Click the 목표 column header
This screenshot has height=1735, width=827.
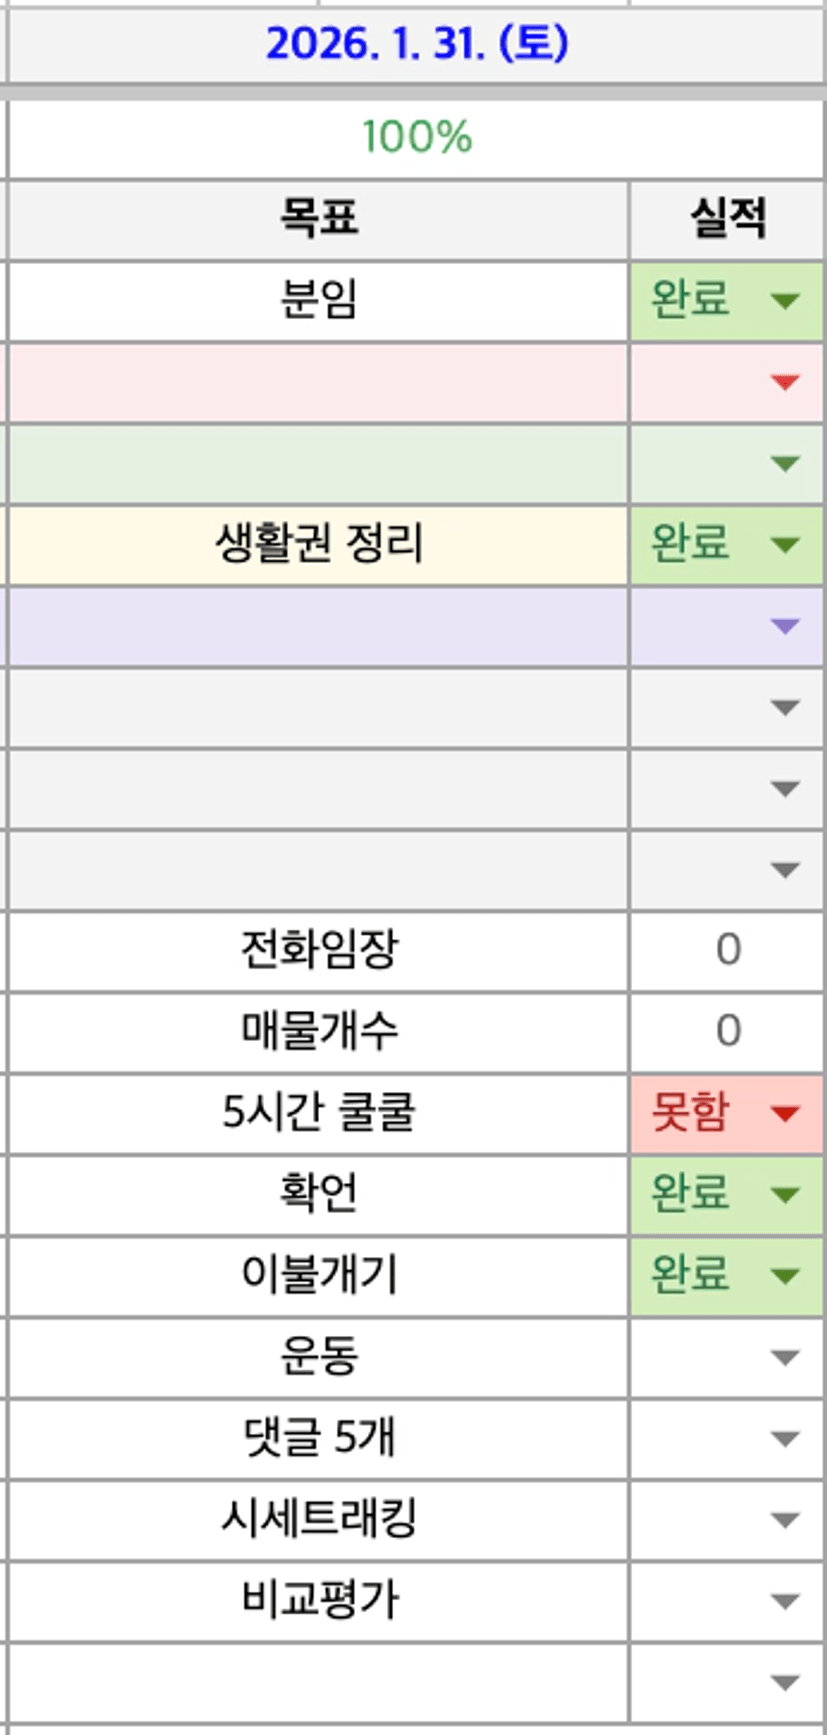click(318, 219)
